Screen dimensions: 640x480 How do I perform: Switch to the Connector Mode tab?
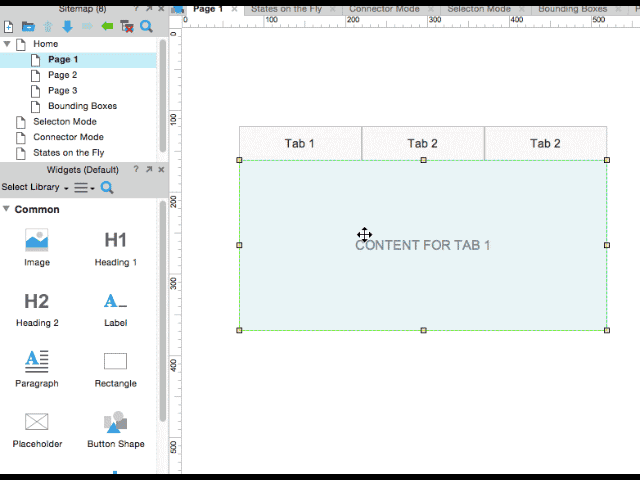pyautogui.click(x=384, y=9)
